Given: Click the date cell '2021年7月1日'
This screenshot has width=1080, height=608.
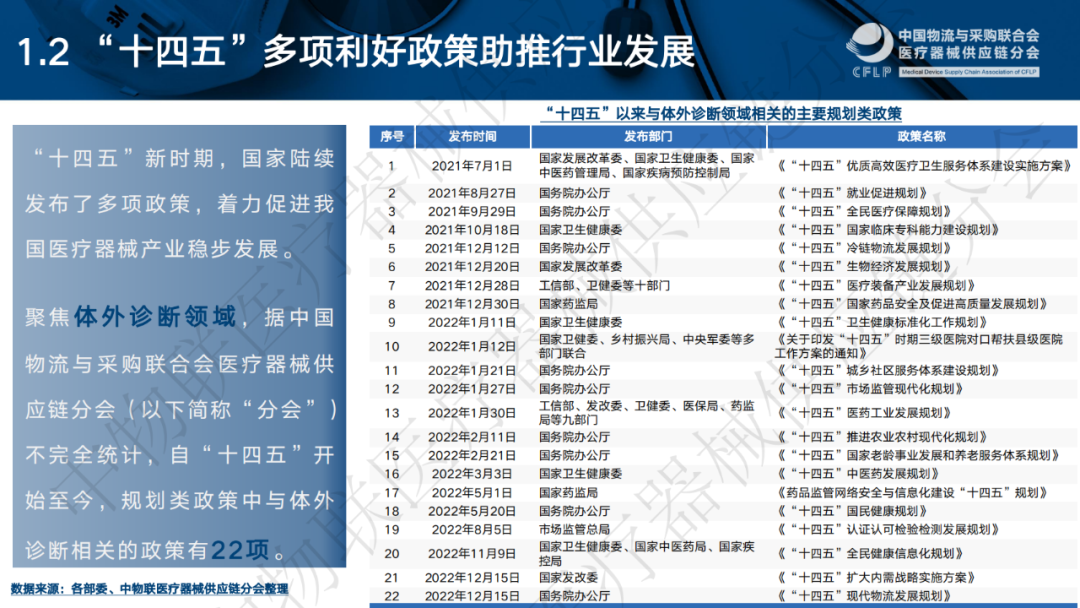Looking at the screenshot, I should [x=472, y=166].
